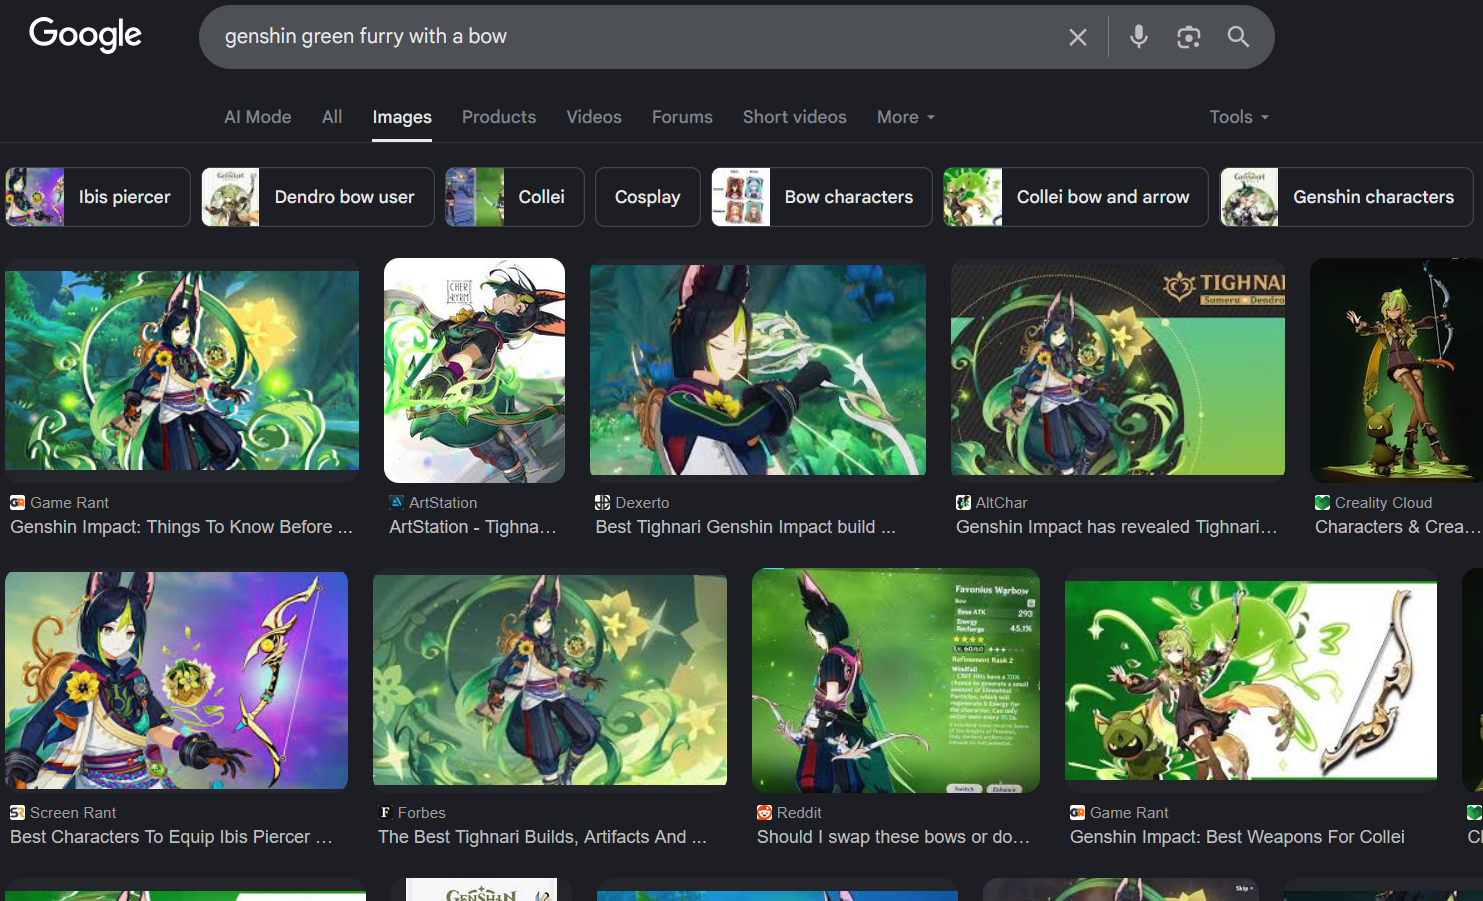
Task: Open Google Lens image search icon
Action: pyautogui.click(x=1188, y=37)
